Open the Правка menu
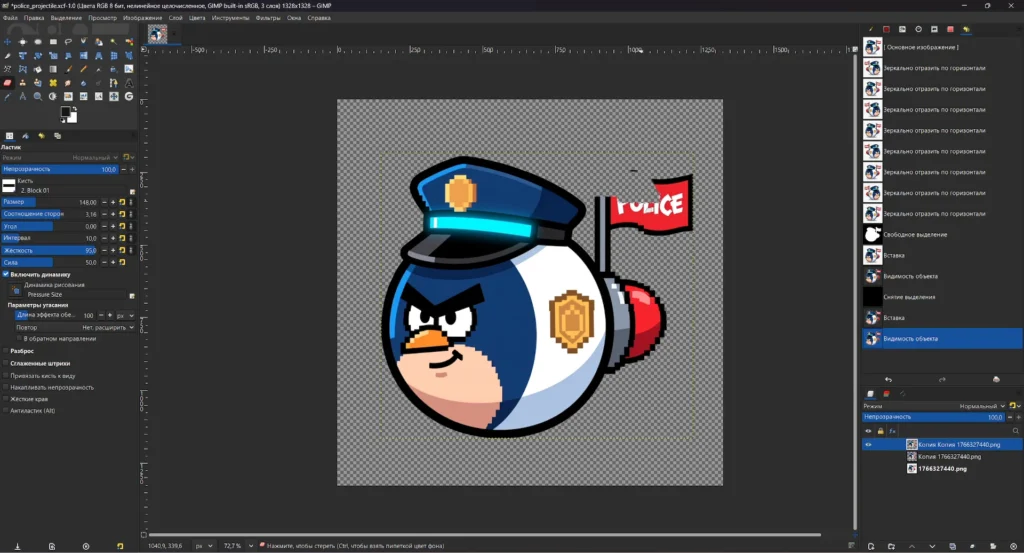 pyautogui.click(x=34, y=18)
